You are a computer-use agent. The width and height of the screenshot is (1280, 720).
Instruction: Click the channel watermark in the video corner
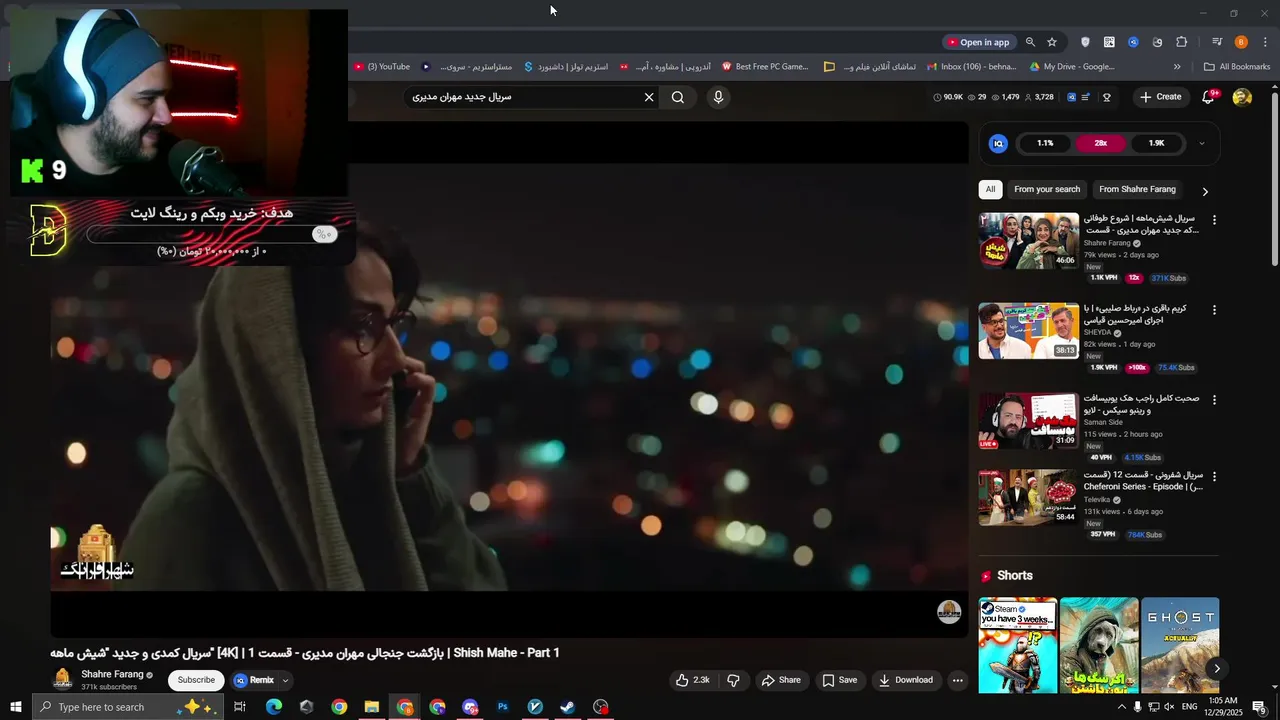click(949, 612)
